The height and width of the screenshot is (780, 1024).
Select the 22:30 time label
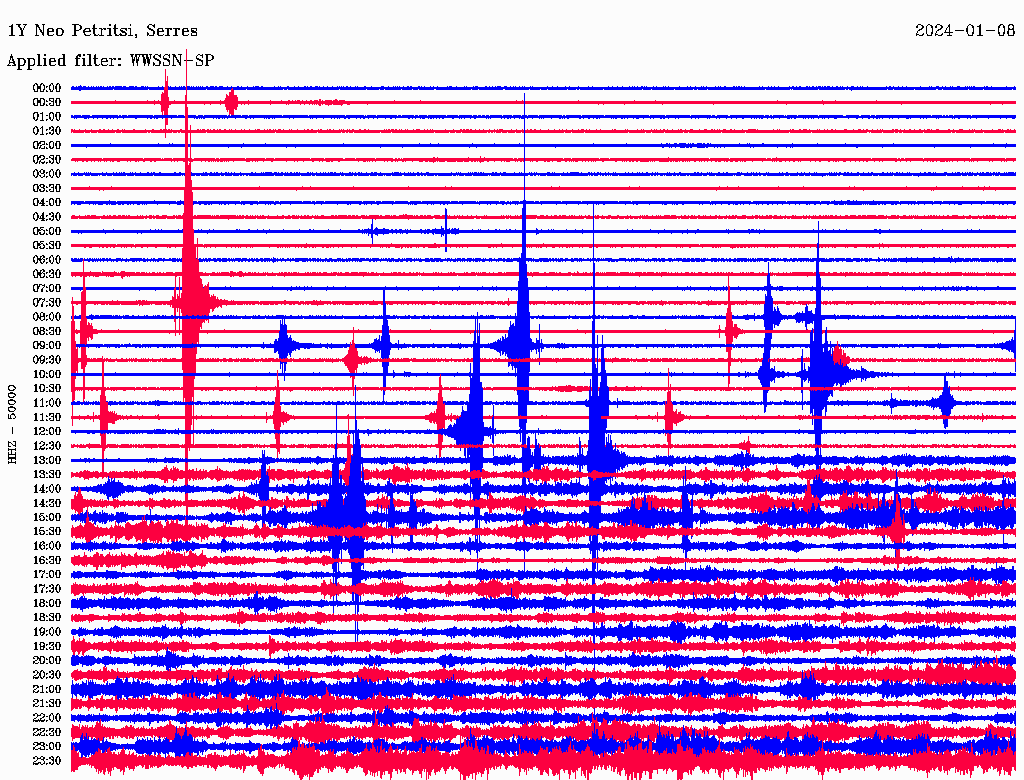tap(47, 732)
